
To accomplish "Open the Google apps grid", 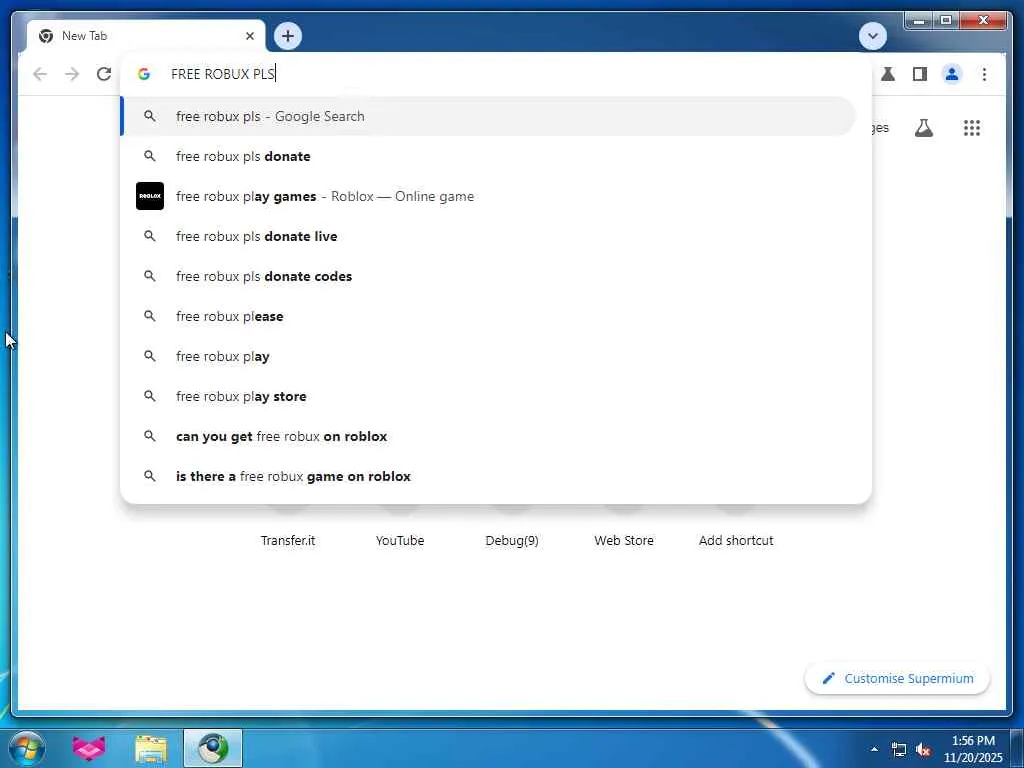I will [x=972, y=128].
